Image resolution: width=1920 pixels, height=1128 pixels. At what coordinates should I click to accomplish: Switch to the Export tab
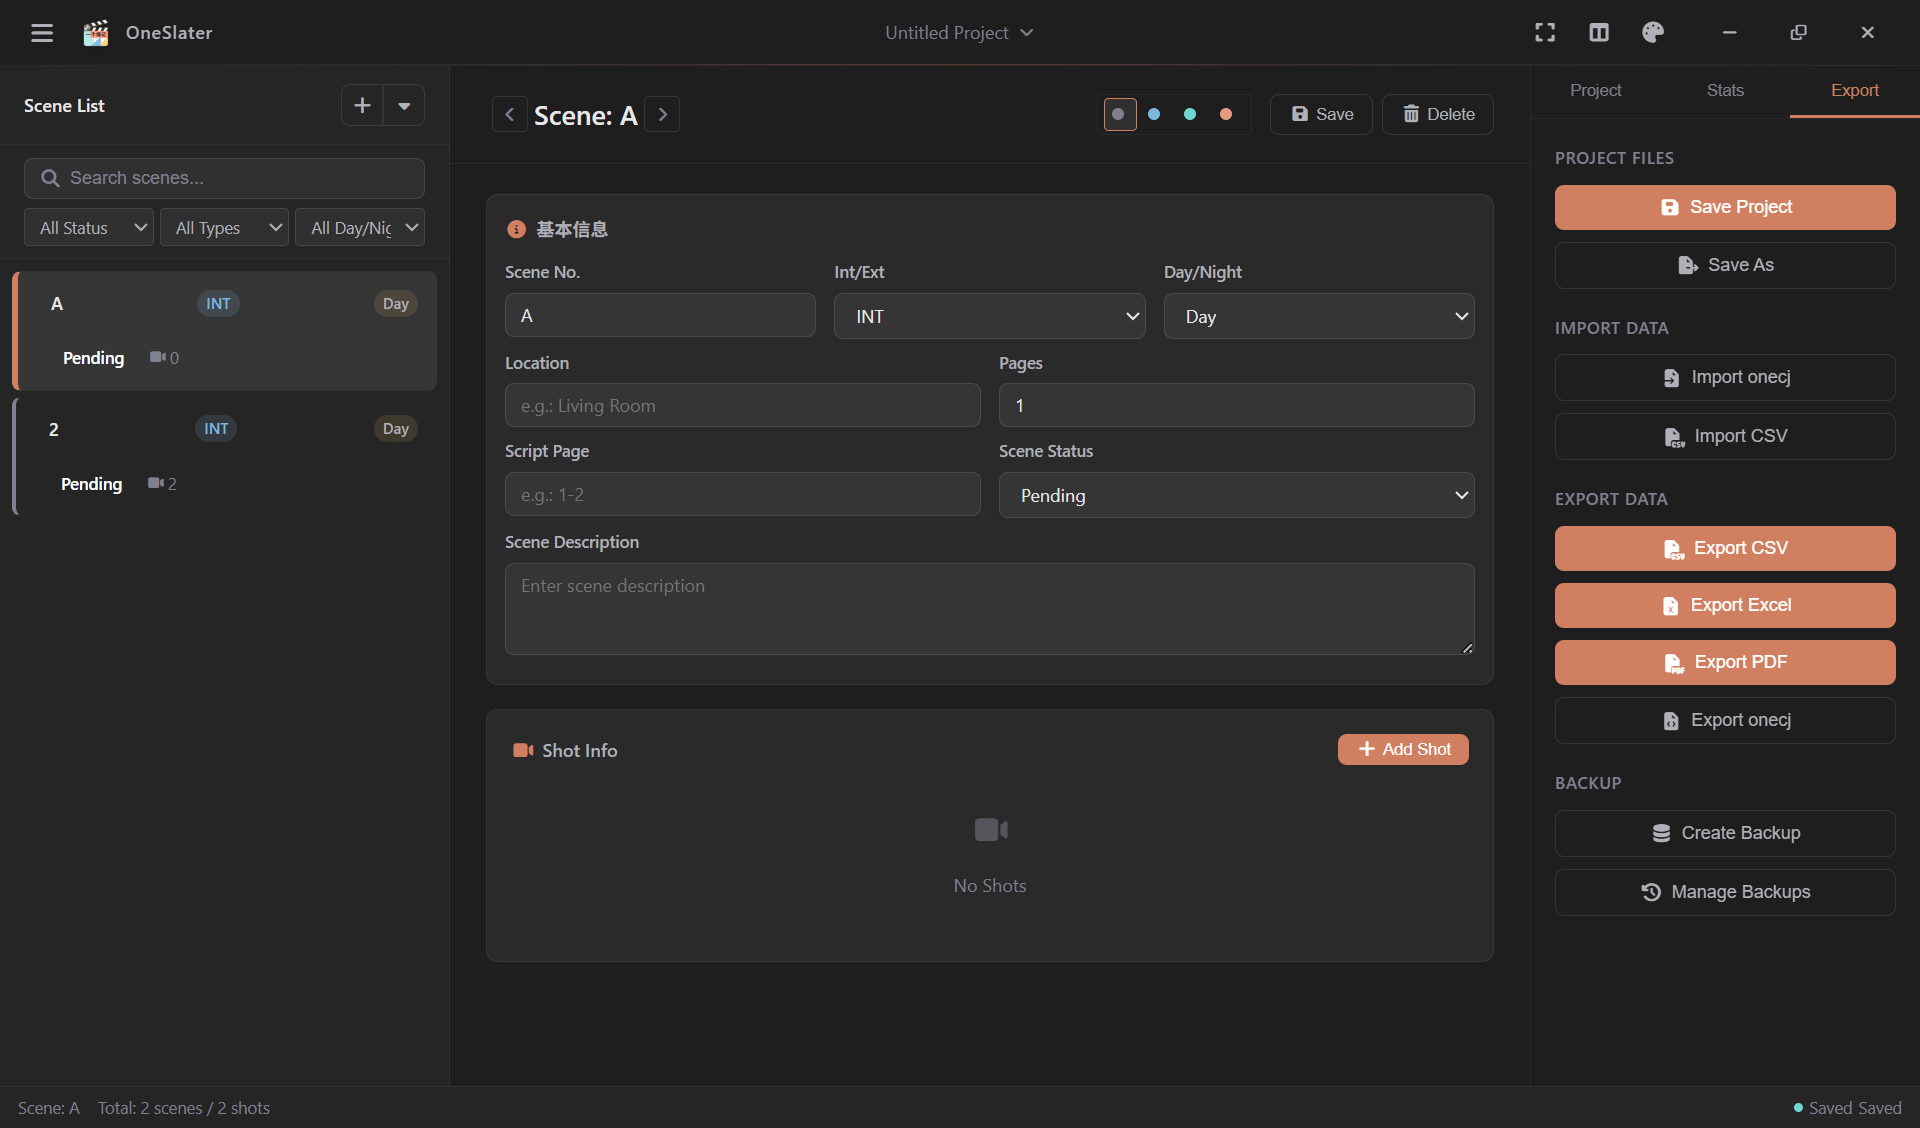pos(1855,90)
